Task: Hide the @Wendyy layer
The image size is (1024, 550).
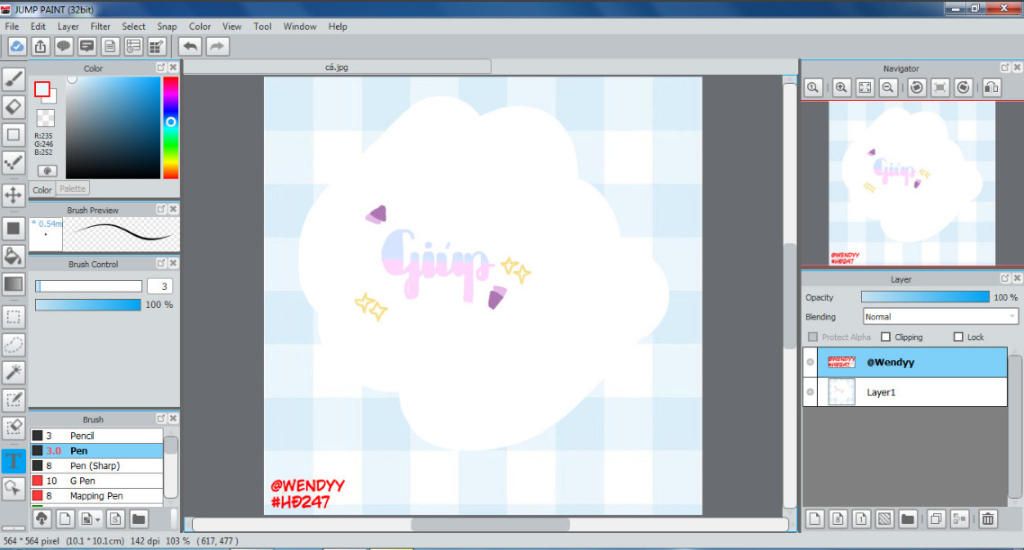Action: [810, 362]
